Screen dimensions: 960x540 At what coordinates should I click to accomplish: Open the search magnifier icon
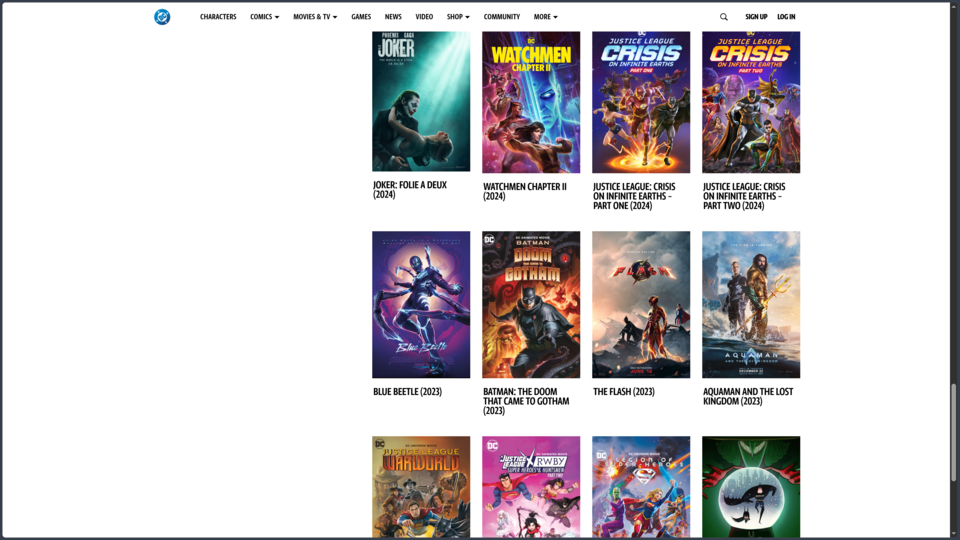724,17
